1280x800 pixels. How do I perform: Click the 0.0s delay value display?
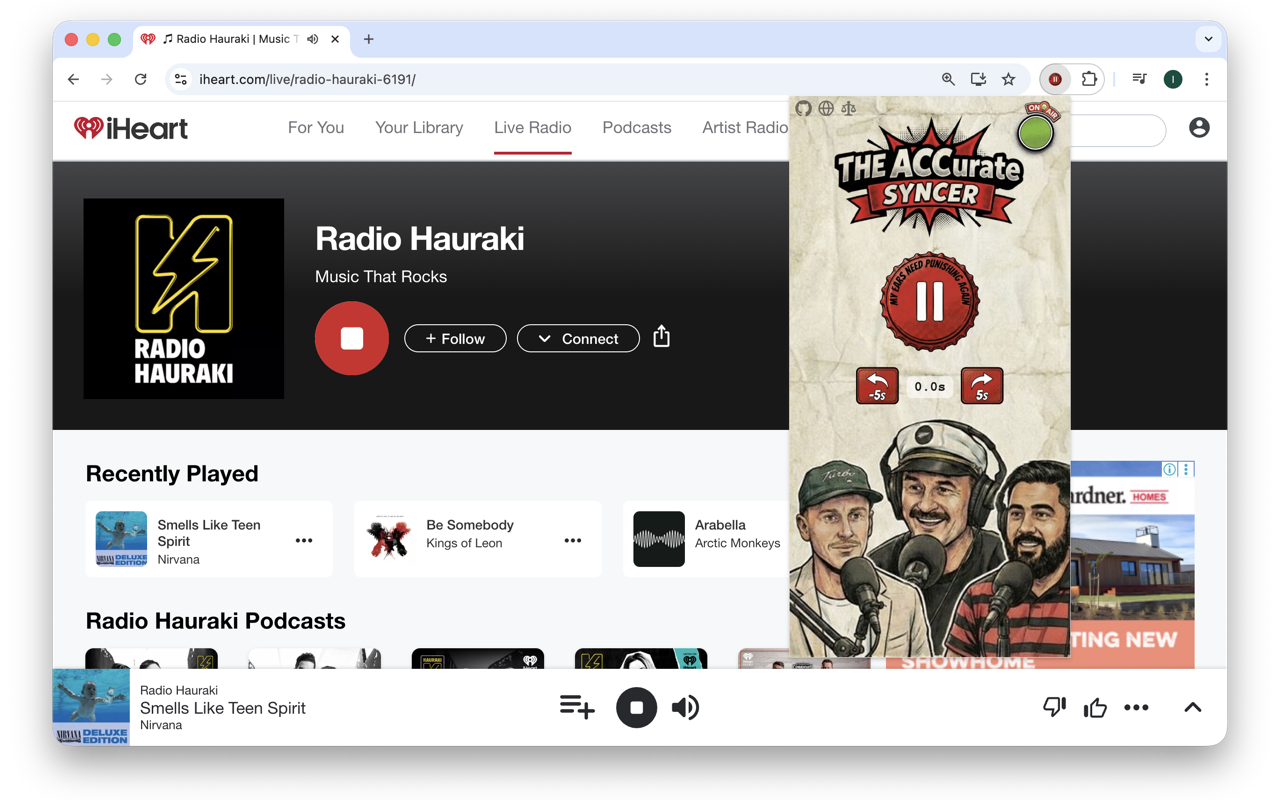(x=930, y=386)
